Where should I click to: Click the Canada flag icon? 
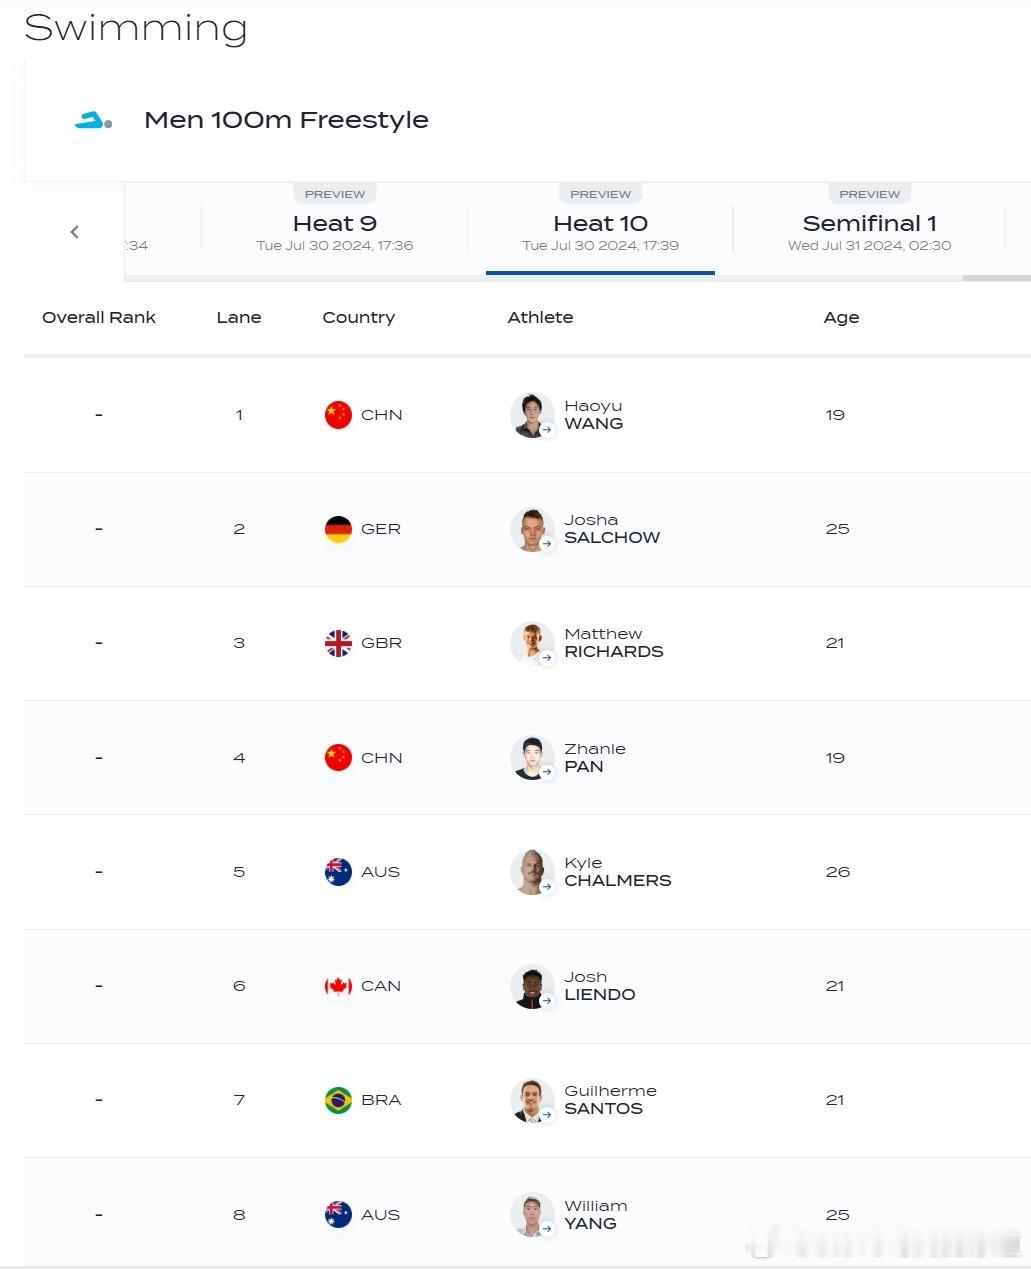[x=338, y=986]
